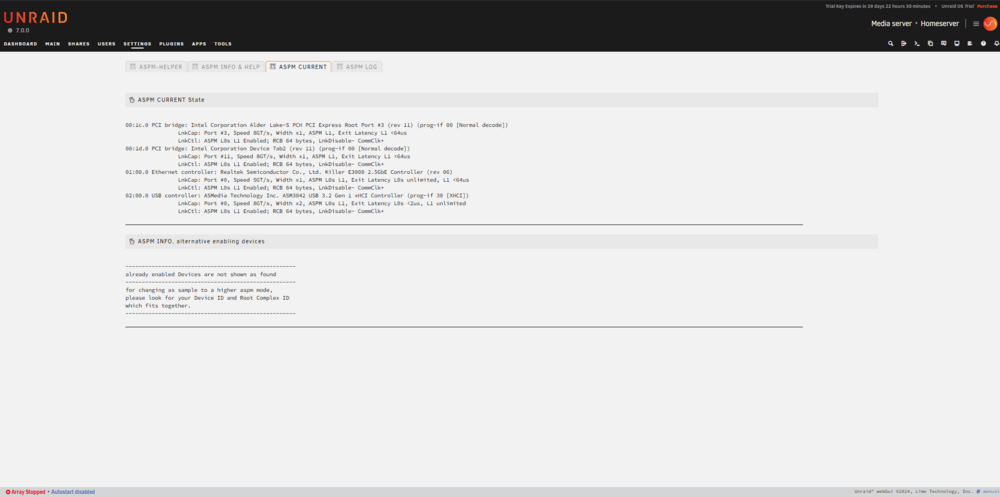Screen dimensions: 1000x497
Task: Click the feedback icon in header toolbar
Action: (x=943, y=43)
